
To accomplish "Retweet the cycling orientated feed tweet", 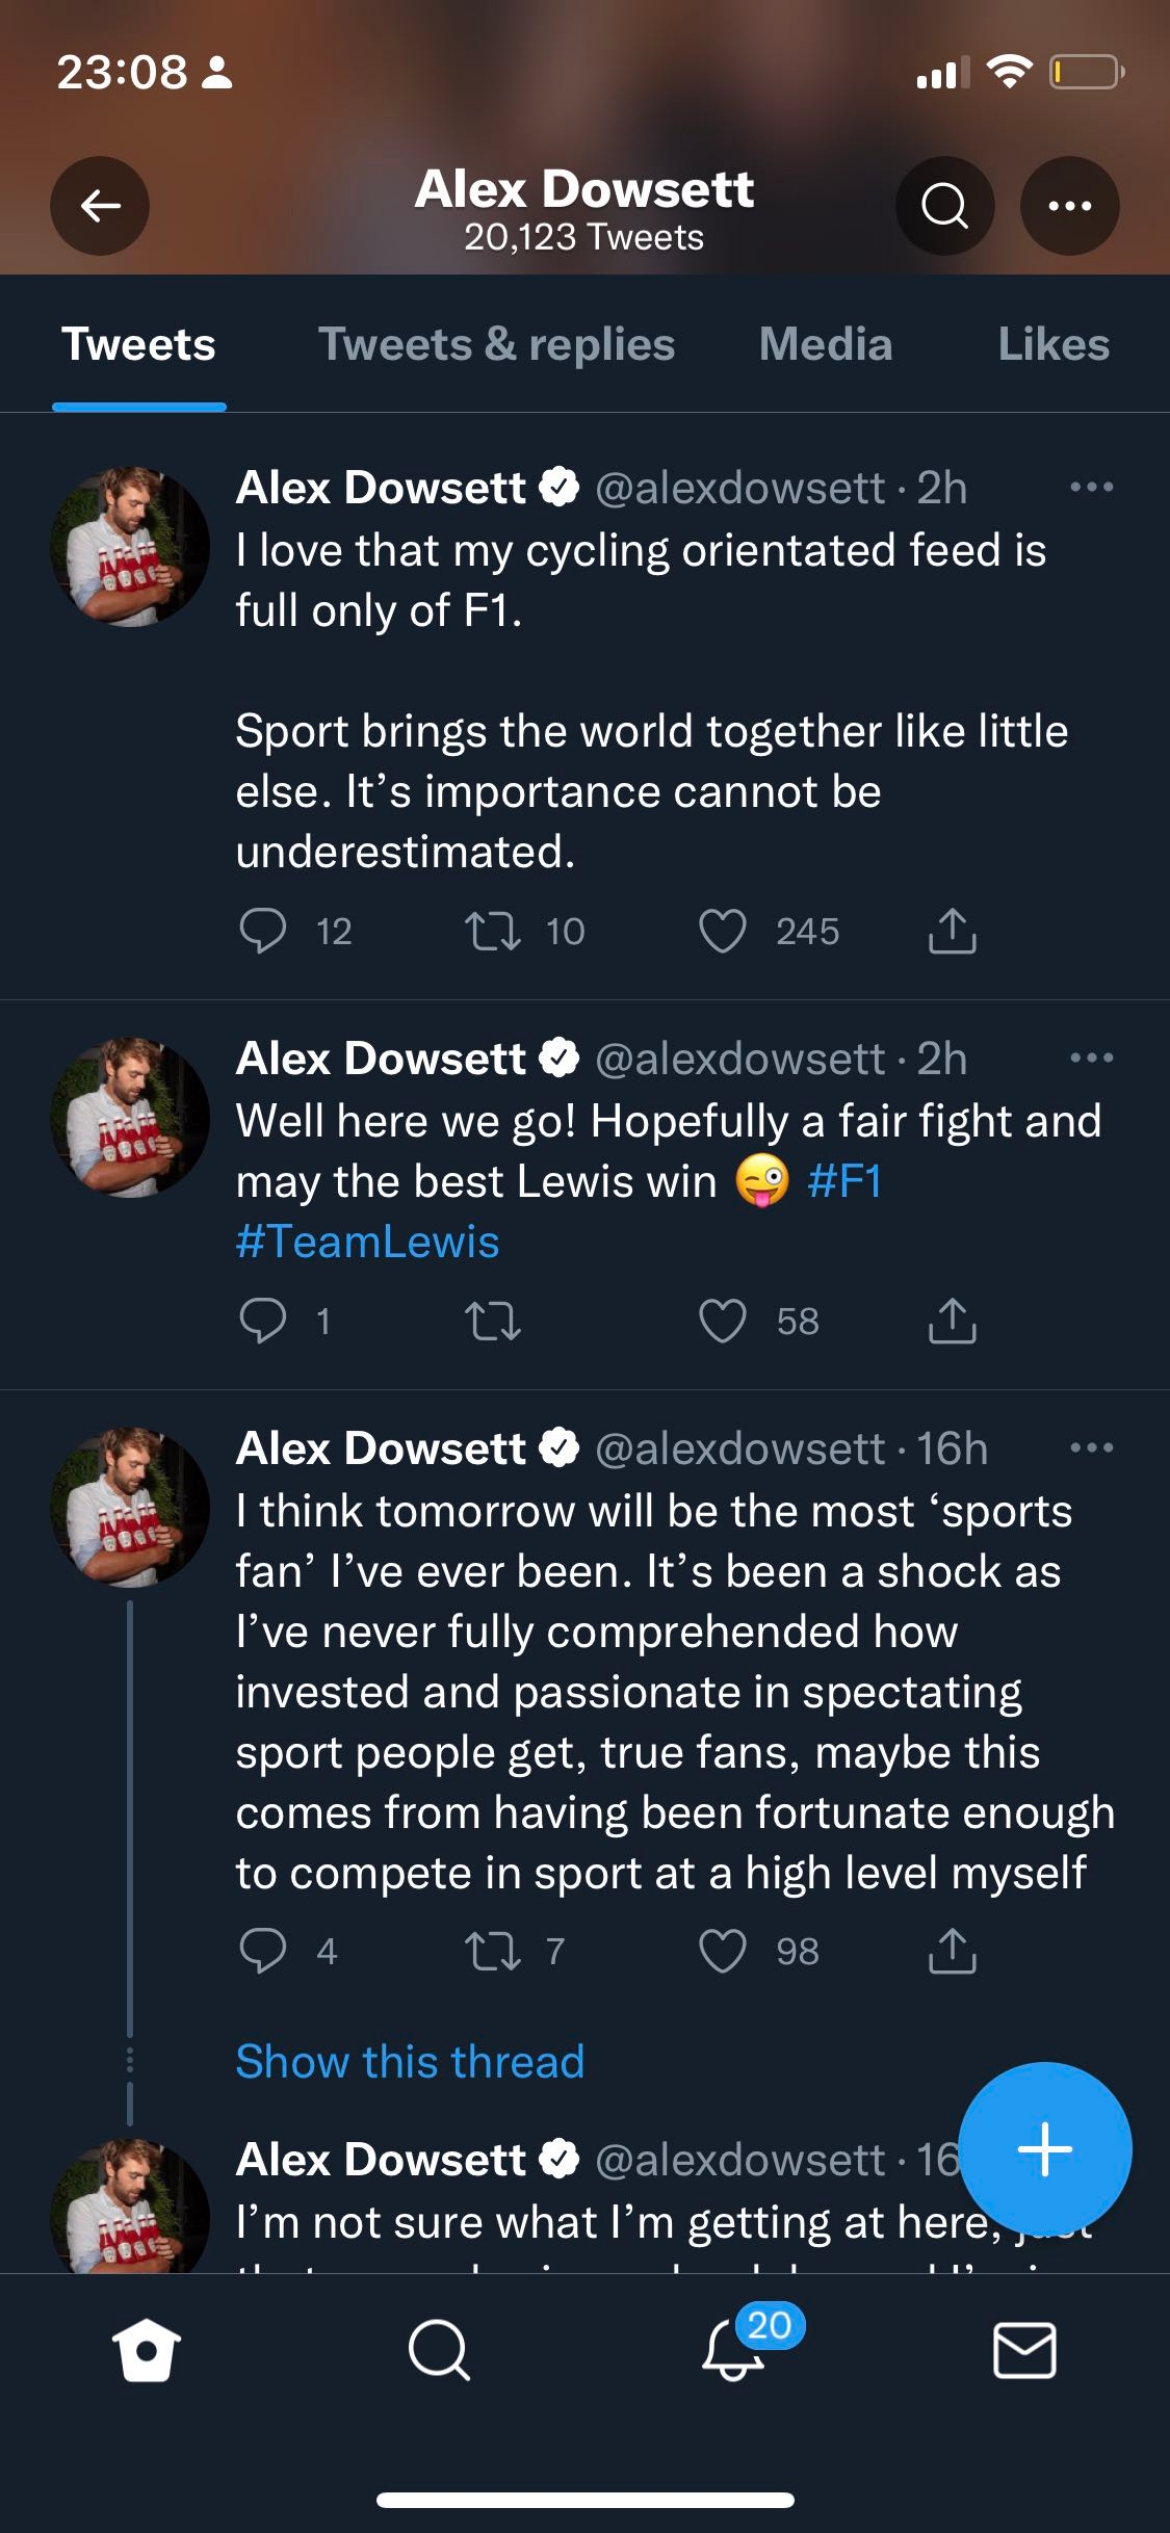I will tap(493, 931).
